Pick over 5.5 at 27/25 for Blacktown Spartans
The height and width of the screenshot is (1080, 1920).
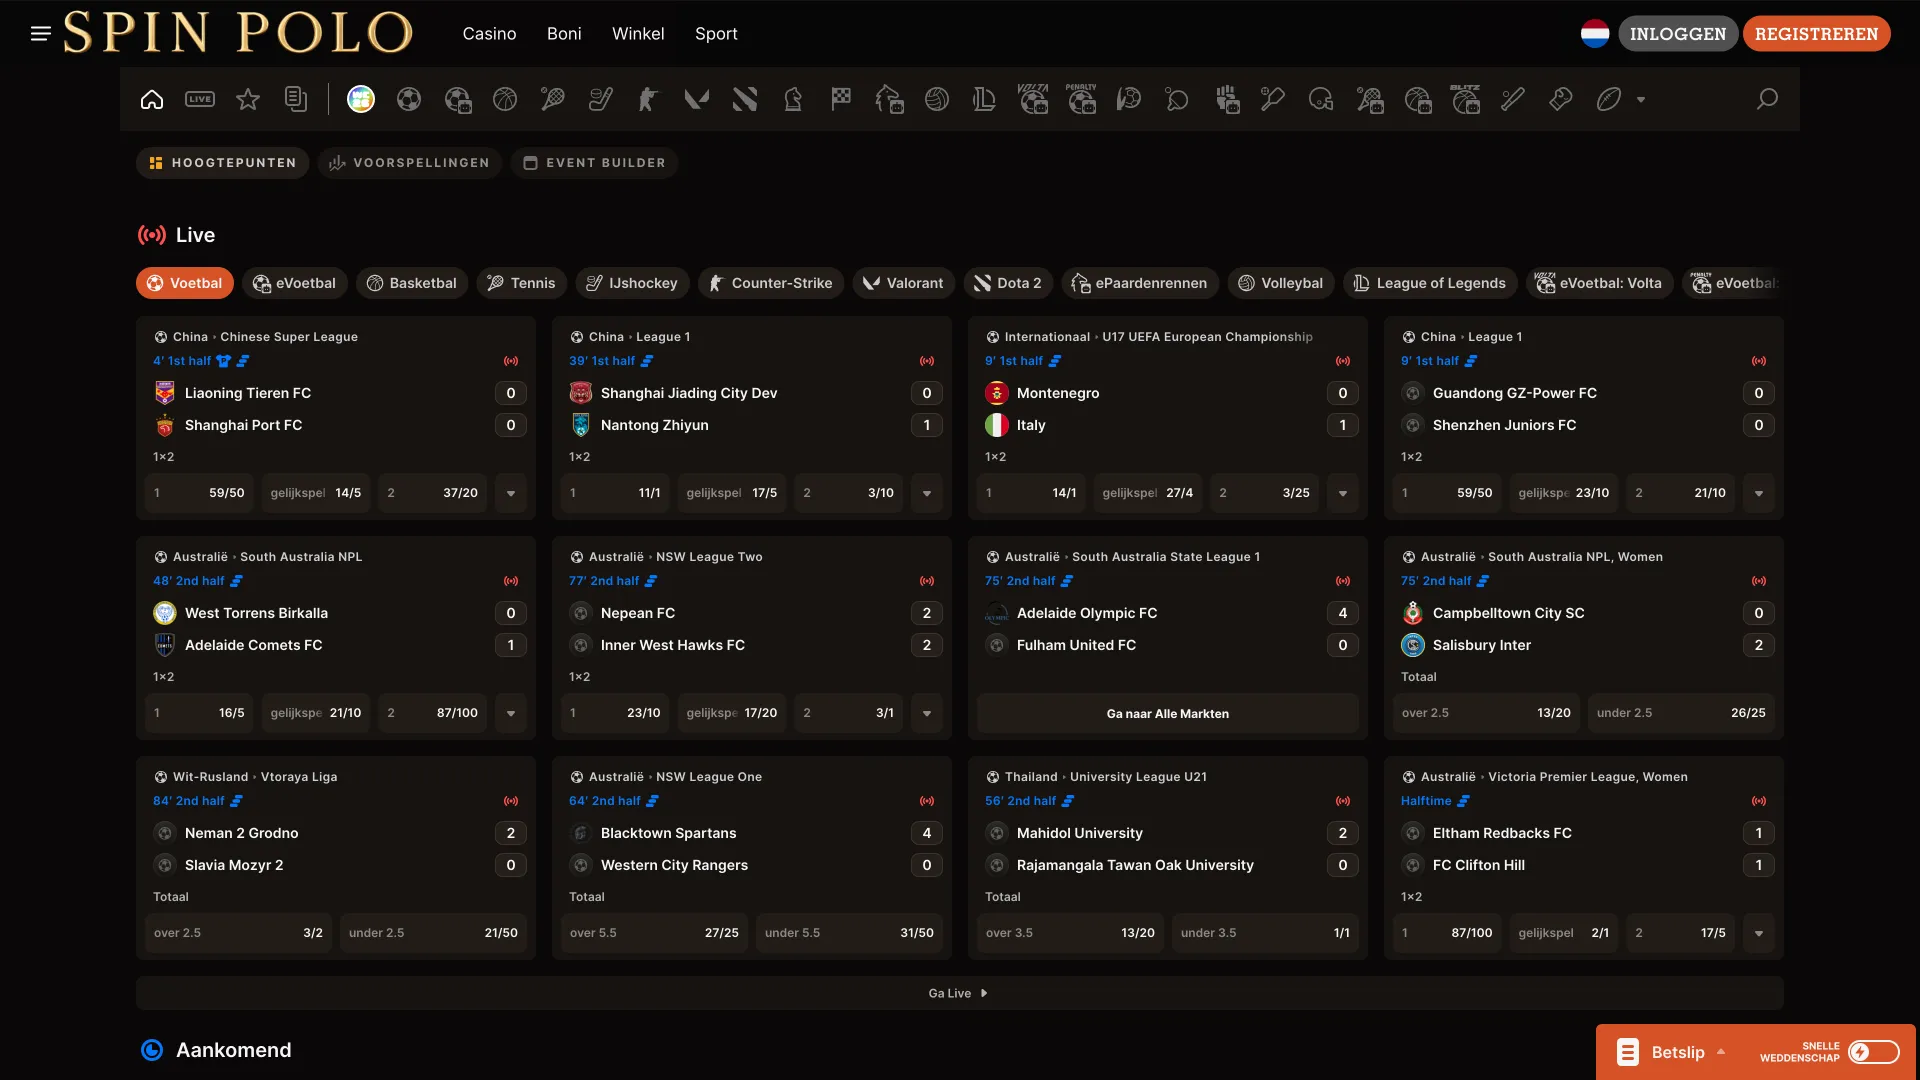(x=654, y=933)
